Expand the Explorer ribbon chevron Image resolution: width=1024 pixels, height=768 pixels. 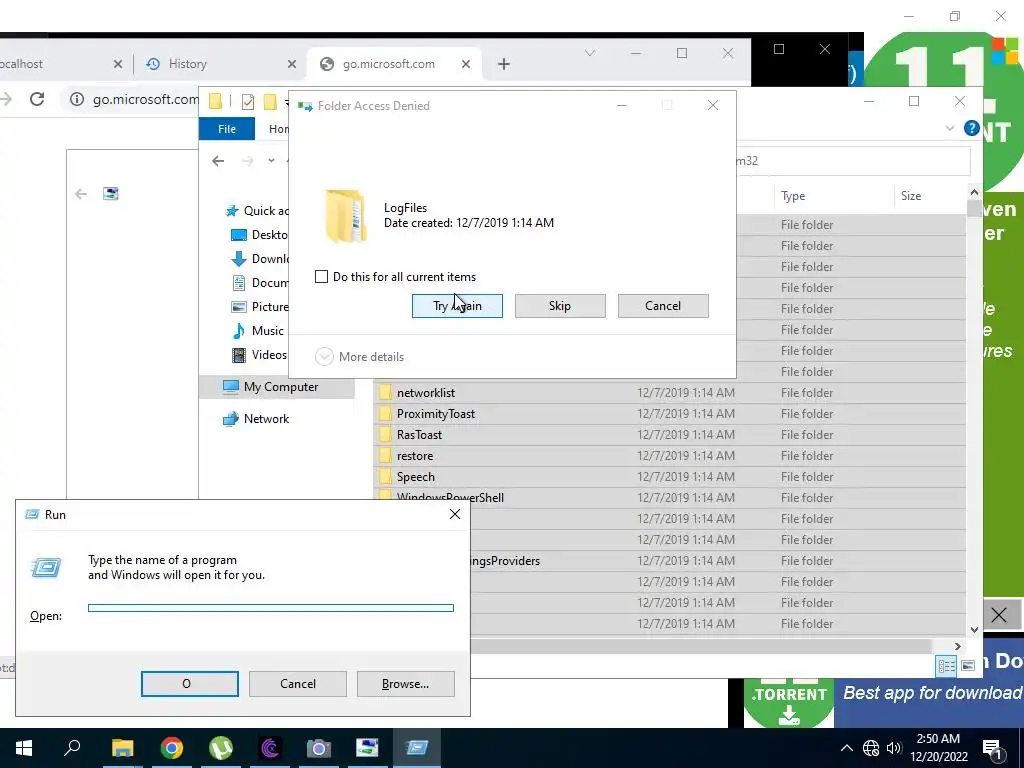pos(950,129)
